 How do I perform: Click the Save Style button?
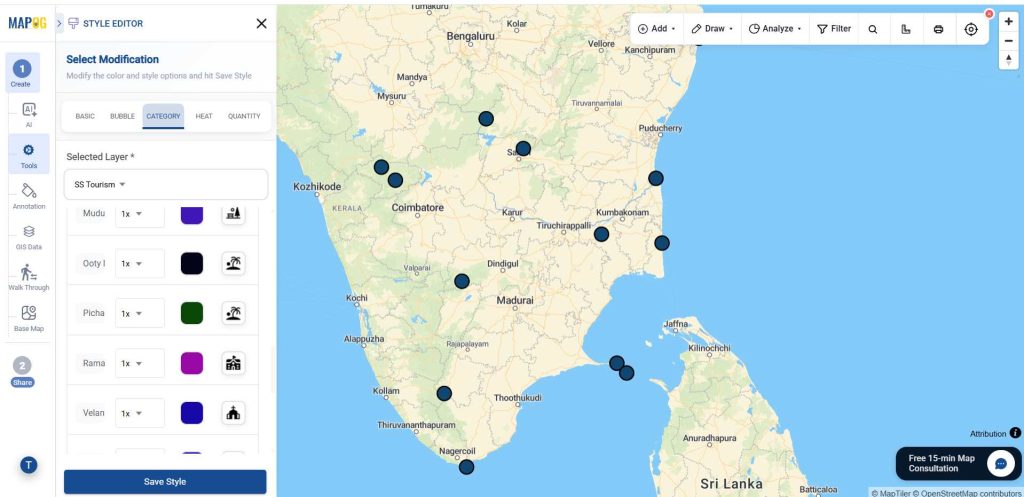click(x=165, y=482)
